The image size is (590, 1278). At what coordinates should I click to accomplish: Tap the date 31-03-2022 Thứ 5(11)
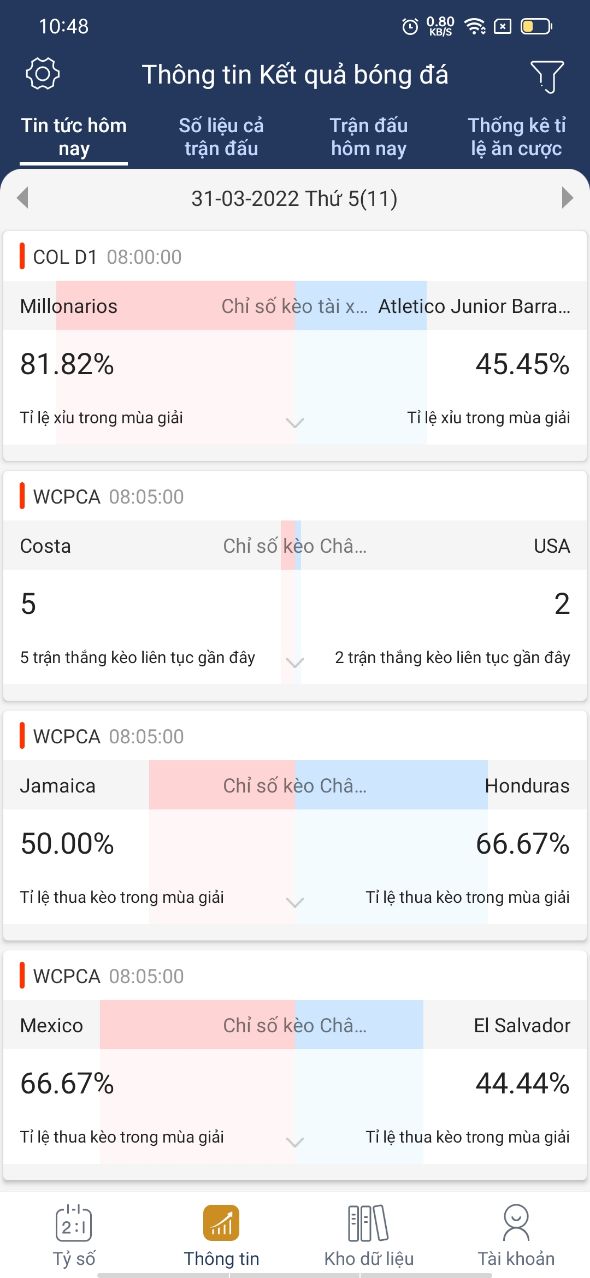(295, 199)
